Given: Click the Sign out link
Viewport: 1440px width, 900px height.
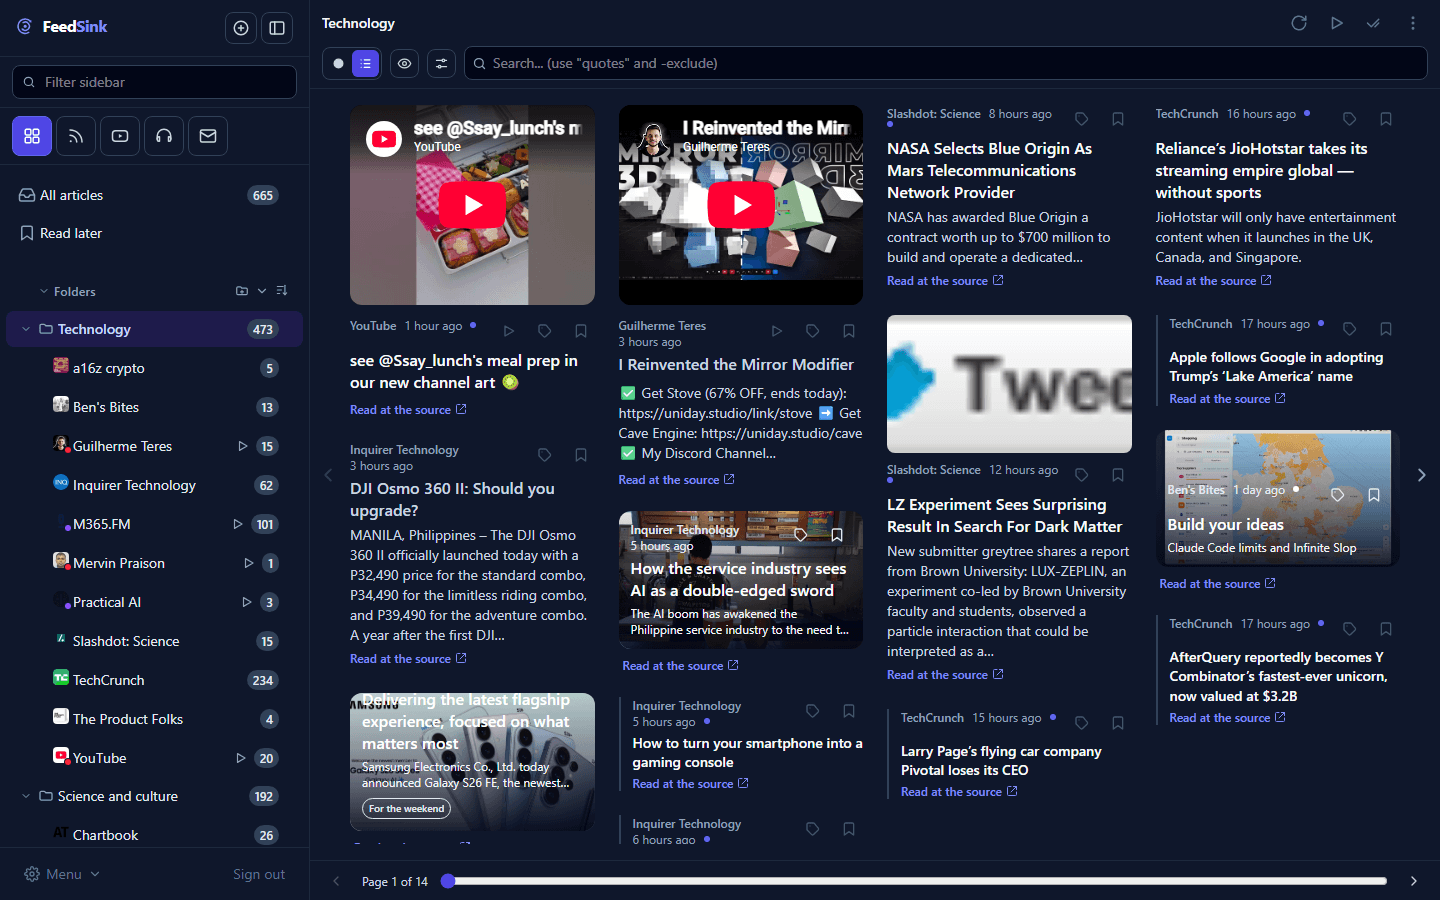Looking at the screenshot, I should (x=259, y=874).
